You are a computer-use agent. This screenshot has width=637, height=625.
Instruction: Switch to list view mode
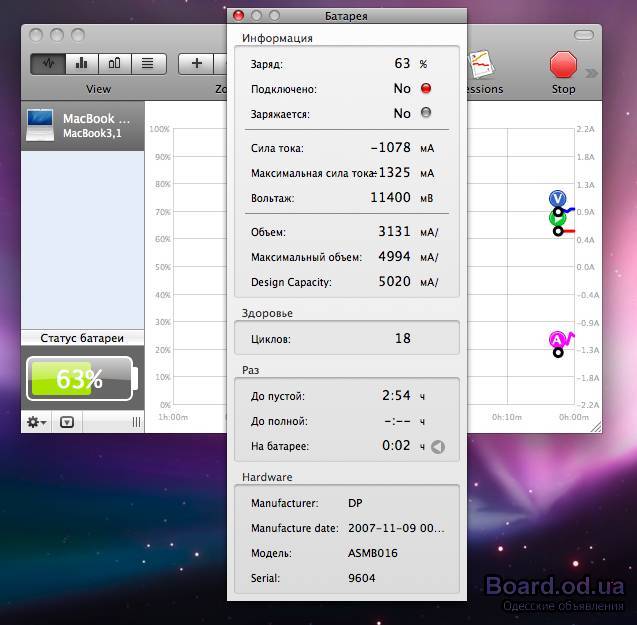(147, 64)
